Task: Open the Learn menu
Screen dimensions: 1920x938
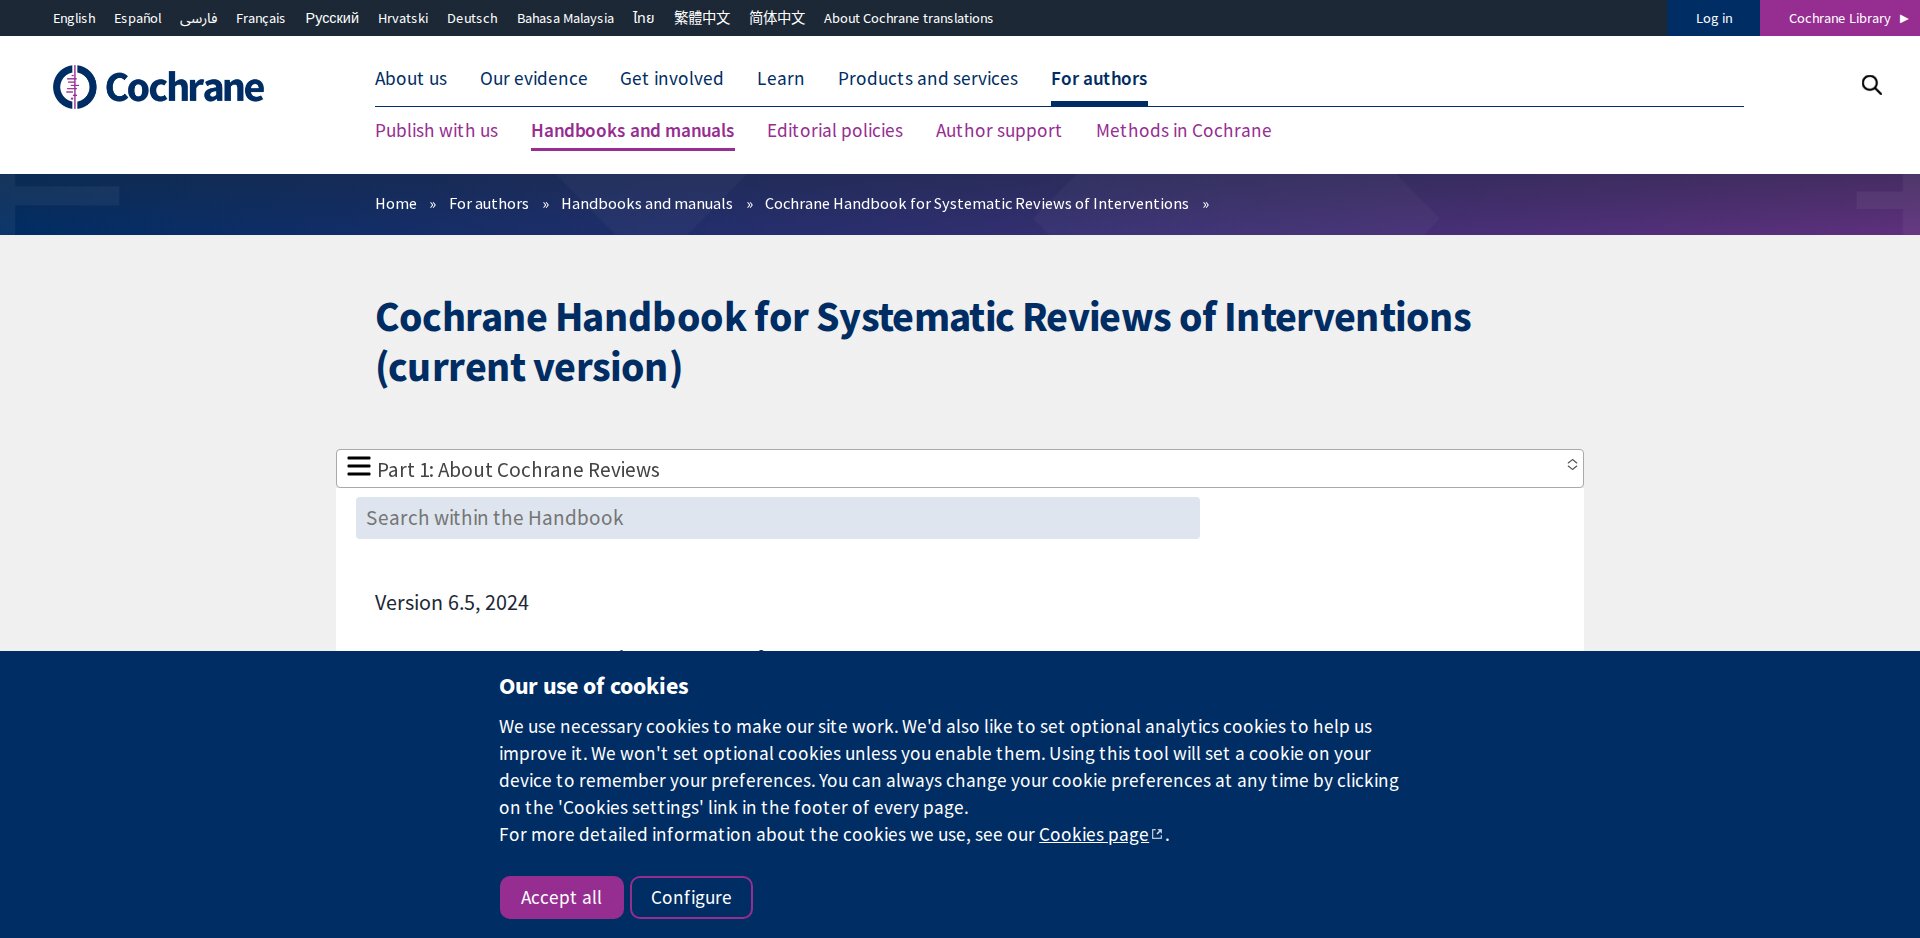Action: (780, 78)
